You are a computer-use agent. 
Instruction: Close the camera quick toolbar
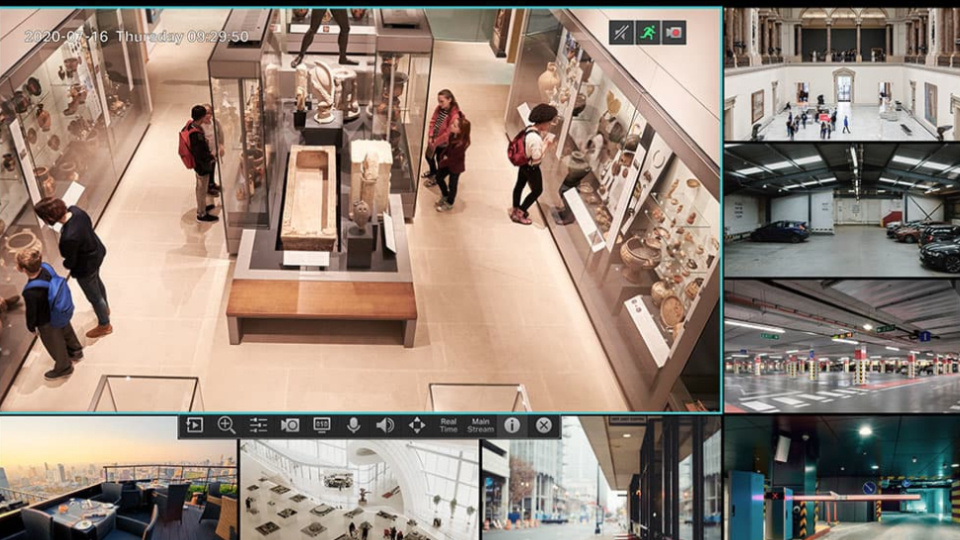(543, 425)
